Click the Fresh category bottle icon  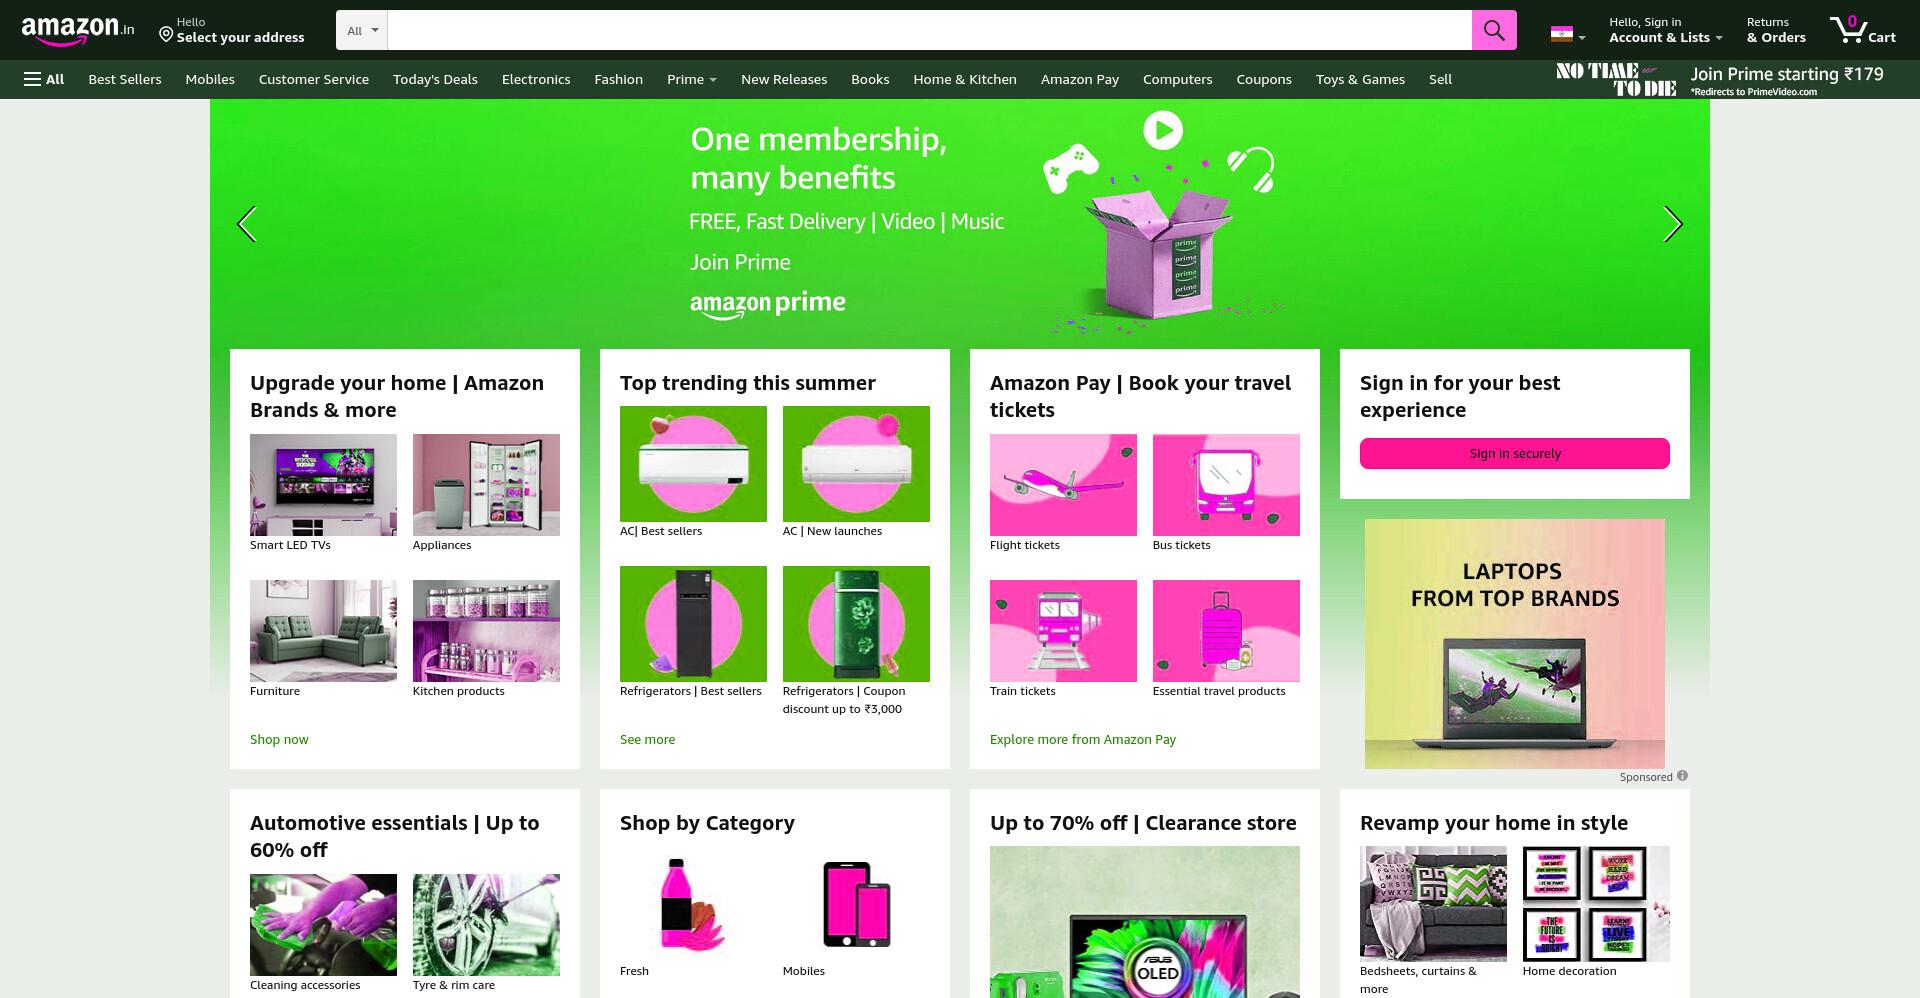click(693, 904)
